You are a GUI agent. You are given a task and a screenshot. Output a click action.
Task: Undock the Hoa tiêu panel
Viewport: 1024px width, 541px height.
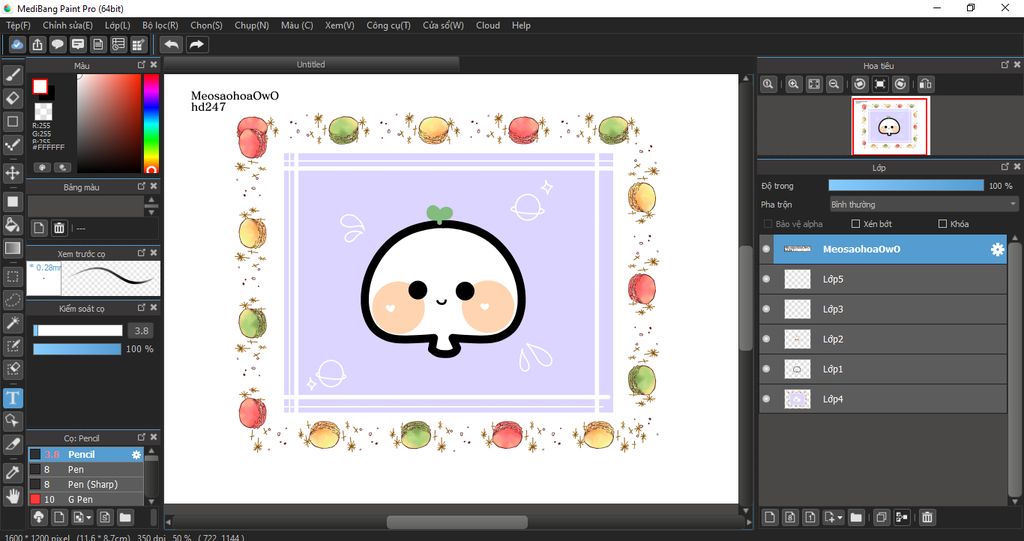click(1005, 65)
